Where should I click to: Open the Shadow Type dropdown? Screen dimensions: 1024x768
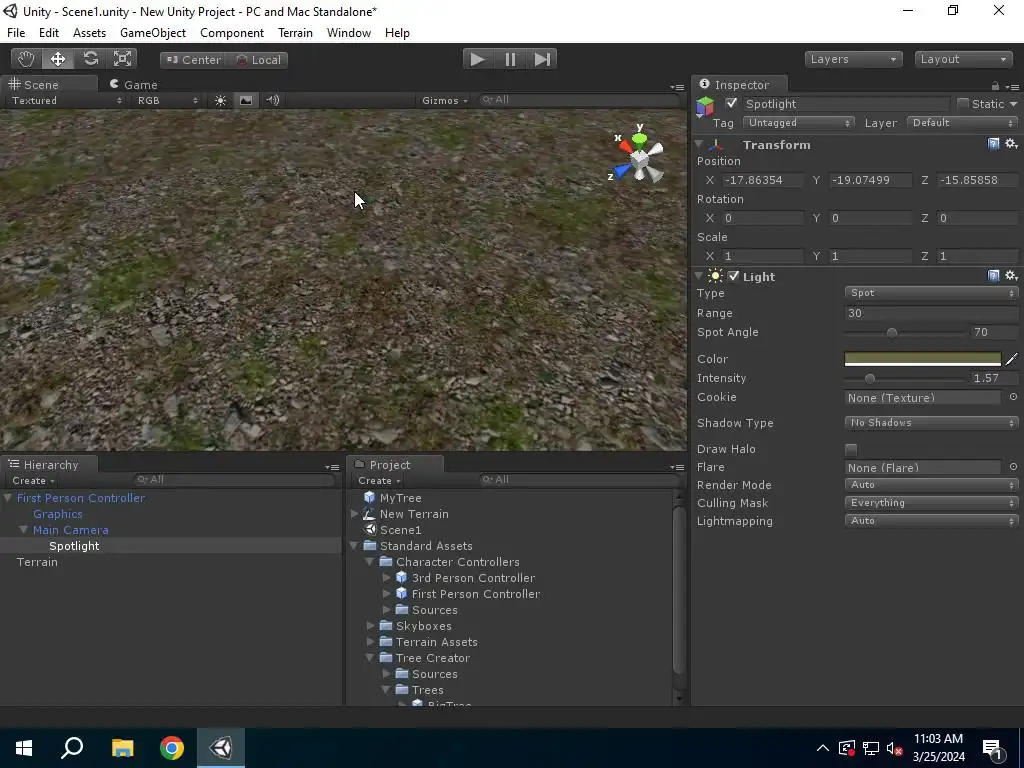(931, 423)
